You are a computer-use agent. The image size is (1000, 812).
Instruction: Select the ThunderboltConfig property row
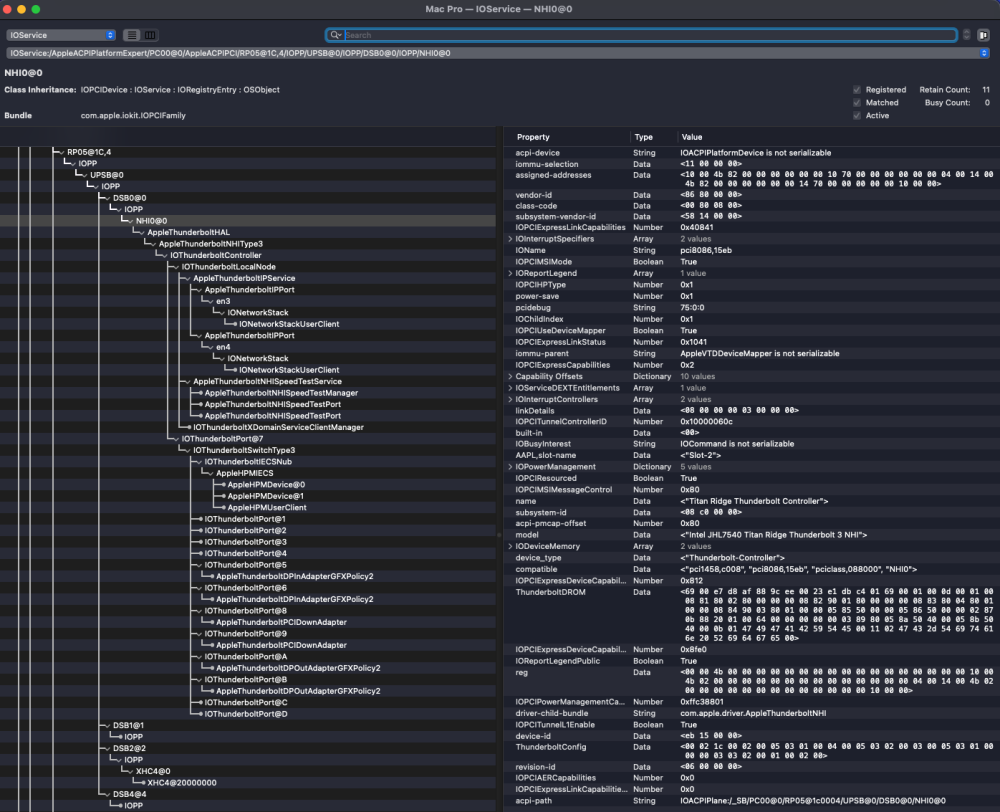click(751, 751)
